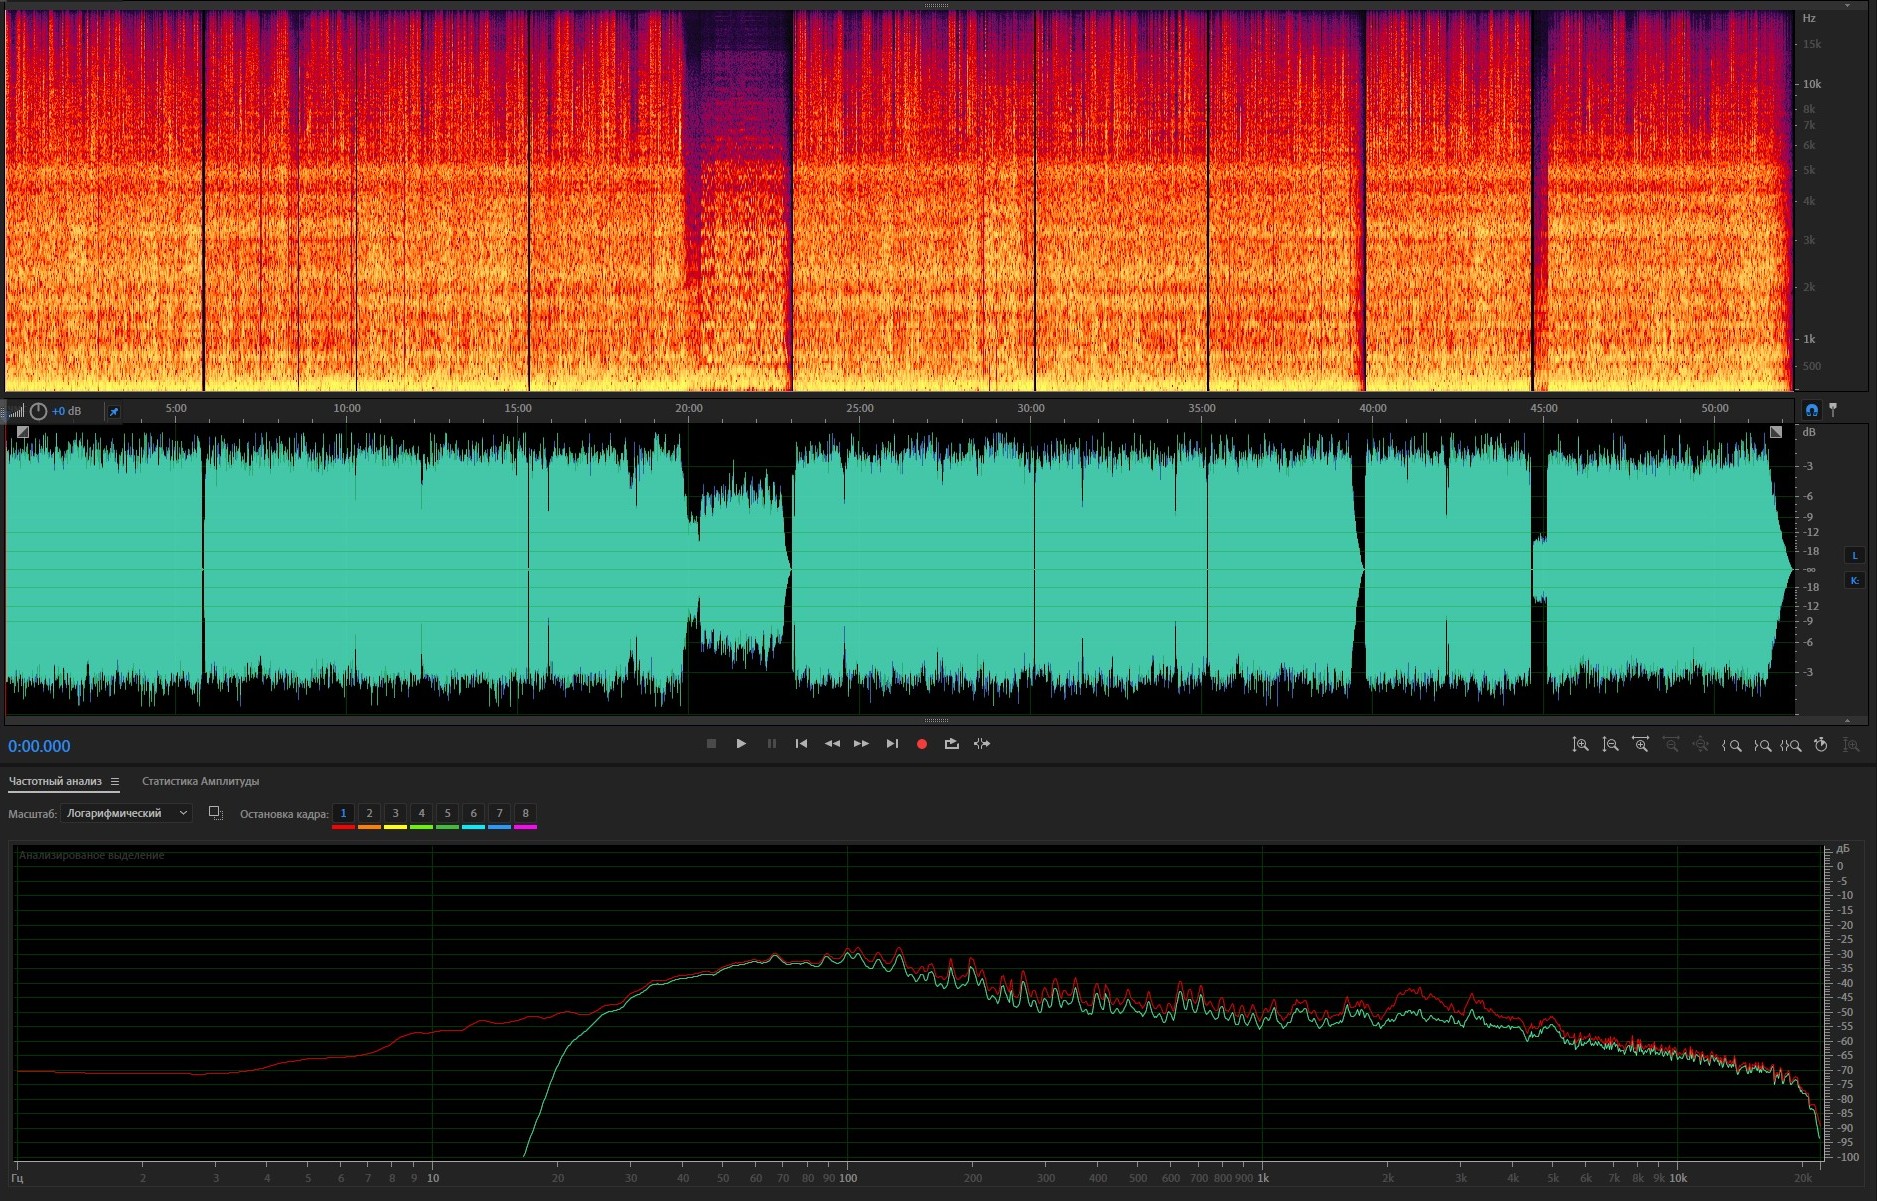Image resolution: width=1877 pixels, height=1201 pixels.
Task: Zoom in amplitude with the vertical magnifier
Action: tap(1580, 745)
